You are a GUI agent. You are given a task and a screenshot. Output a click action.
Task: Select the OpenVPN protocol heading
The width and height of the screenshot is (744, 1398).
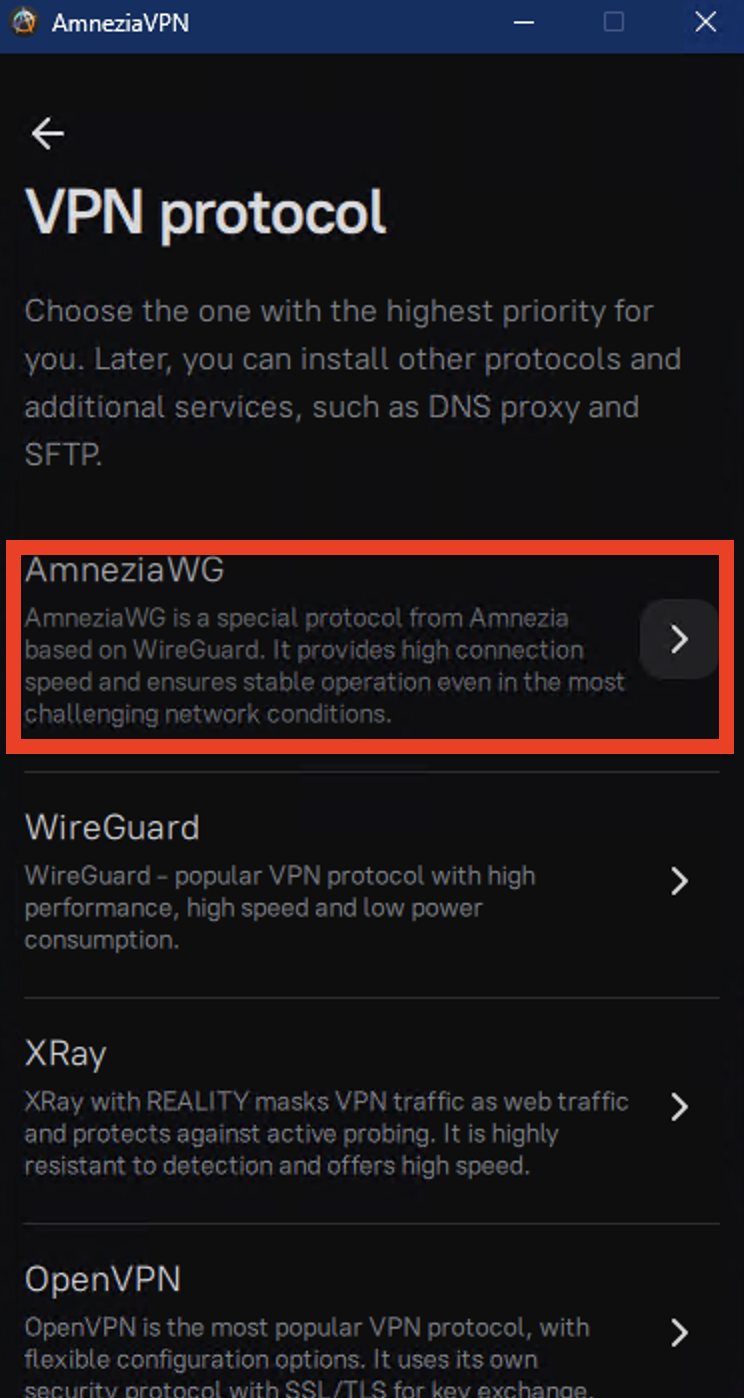pyautogui.click(x=103, y=1280)
